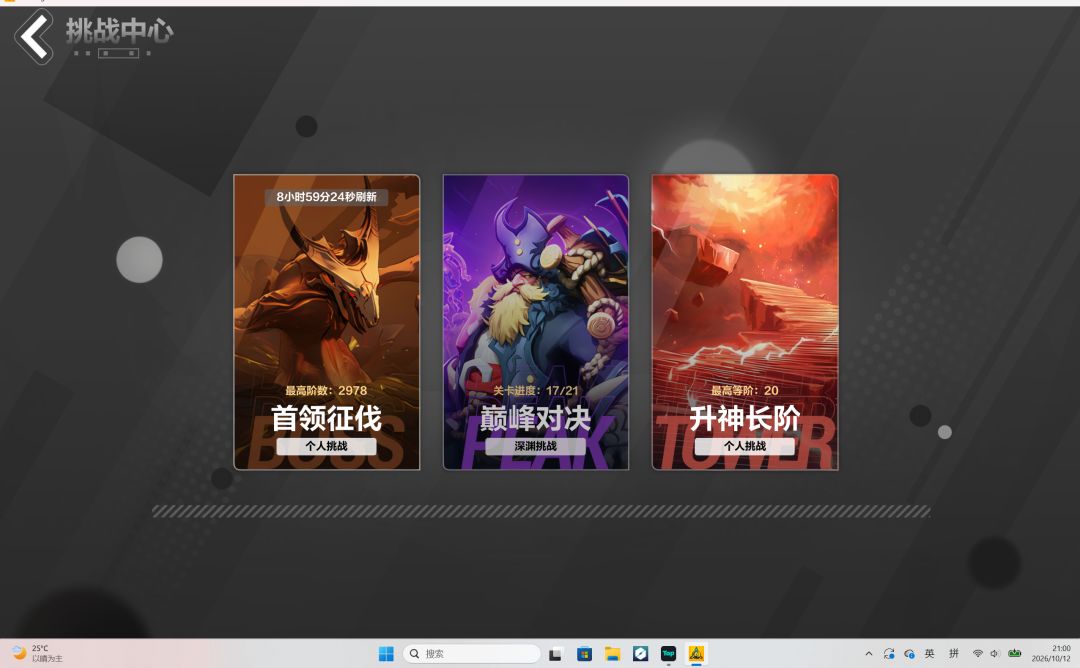Launch Microsoft Store from the taskbar
This screenshot has width=1080, height=668.
point(584,654)
